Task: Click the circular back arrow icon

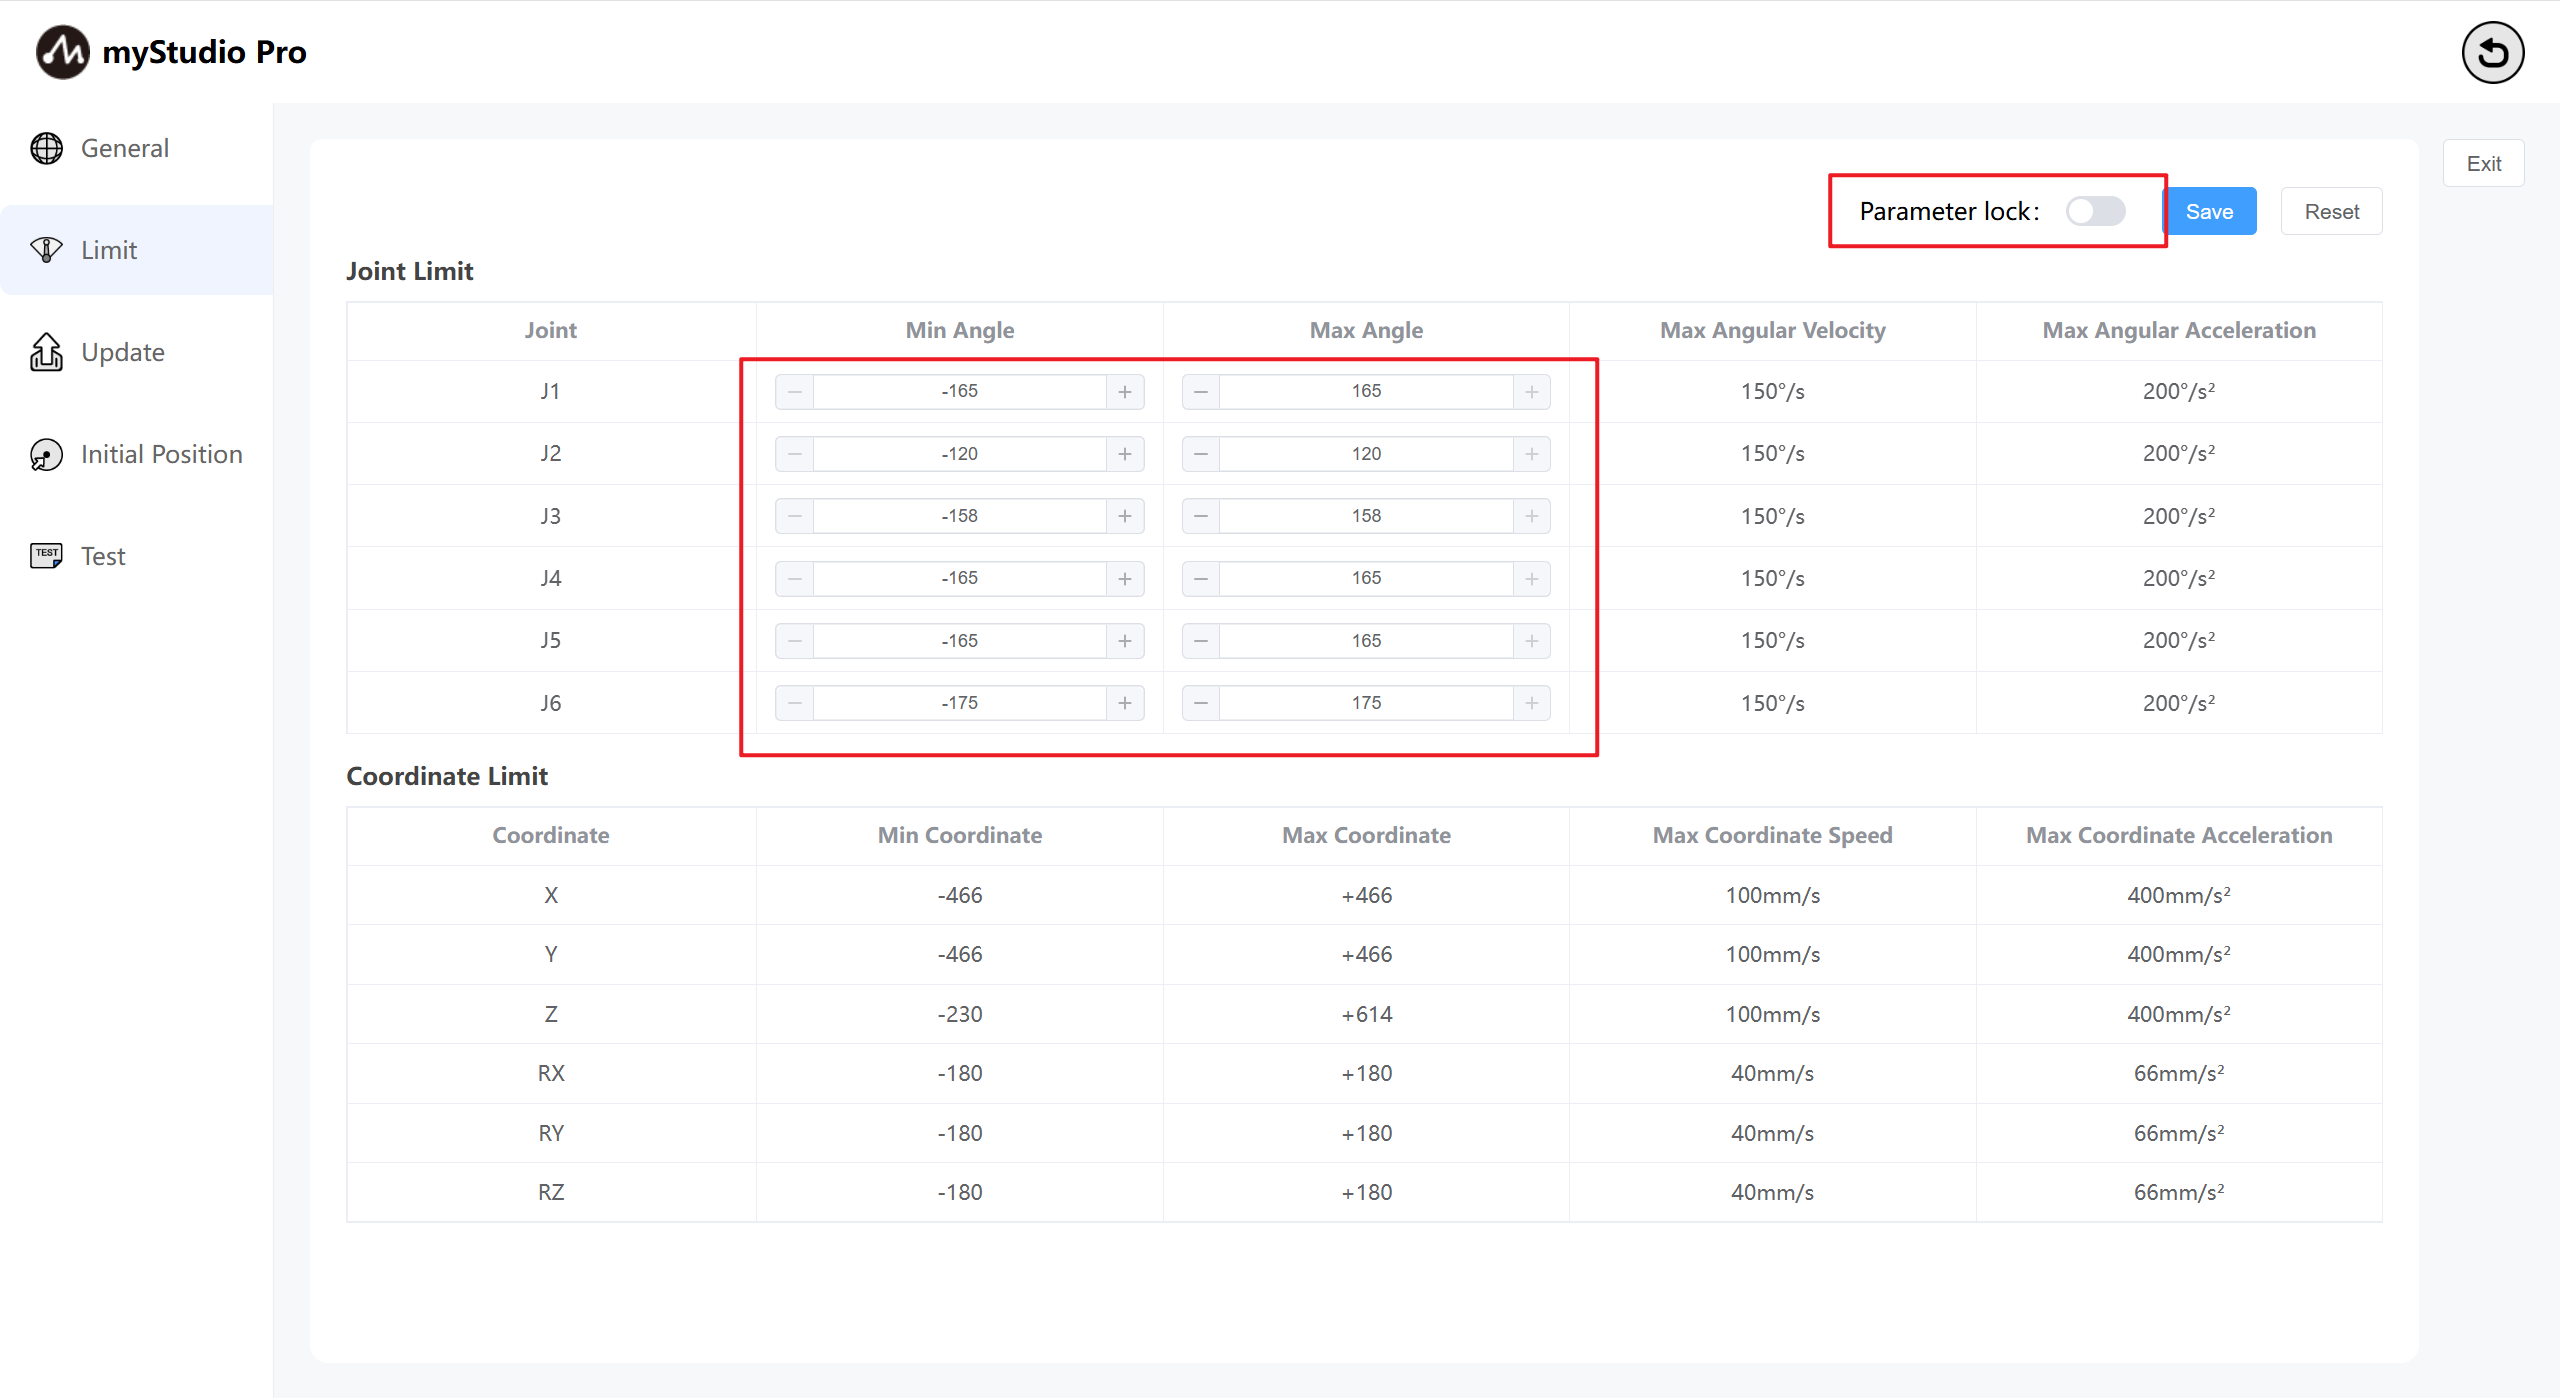Action: (2492, 52)
